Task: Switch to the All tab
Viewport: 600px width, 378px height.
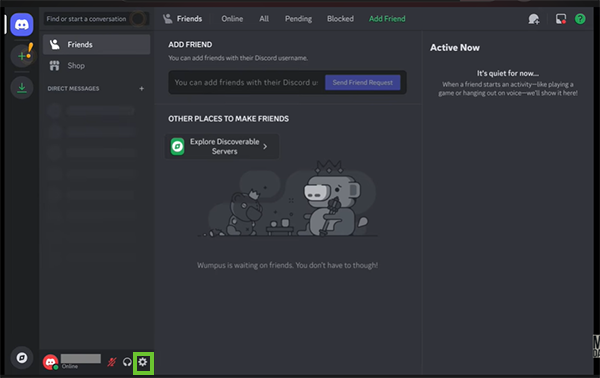Action: pyautogui.click(x=264, y=19)
